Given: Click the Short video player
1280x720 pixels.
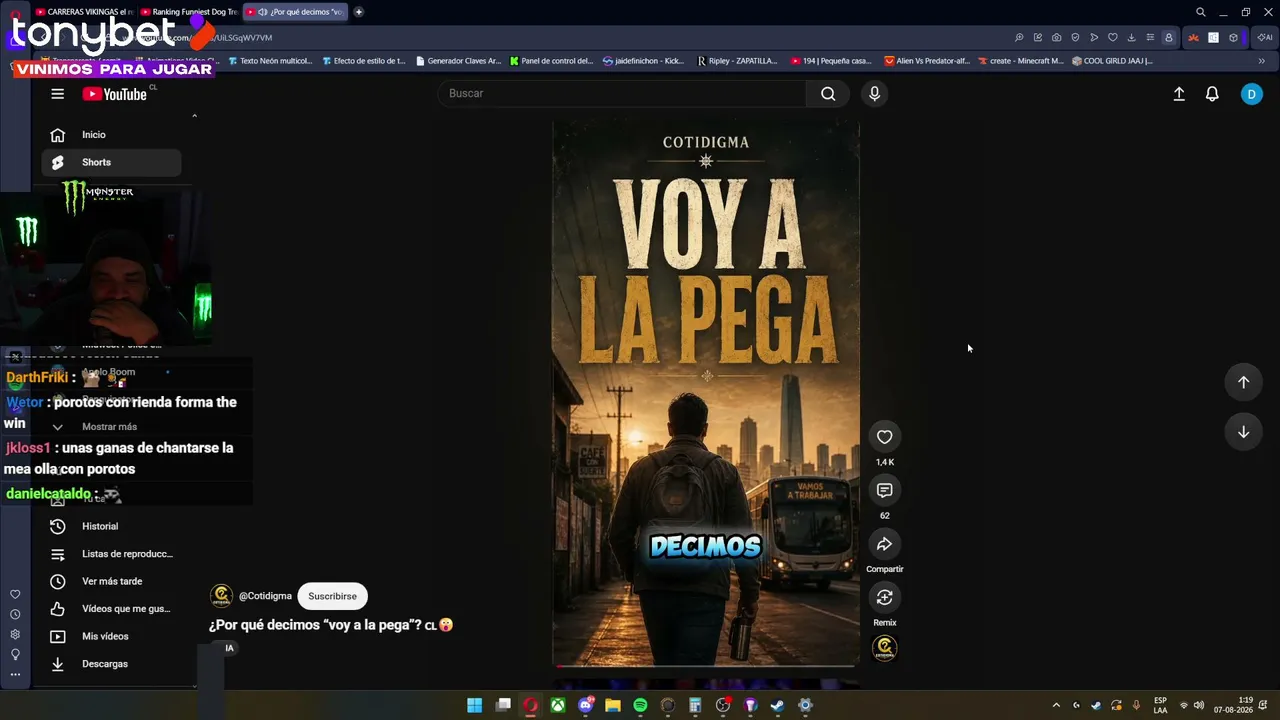Looking at the screenshot, I should click(706, 394).
